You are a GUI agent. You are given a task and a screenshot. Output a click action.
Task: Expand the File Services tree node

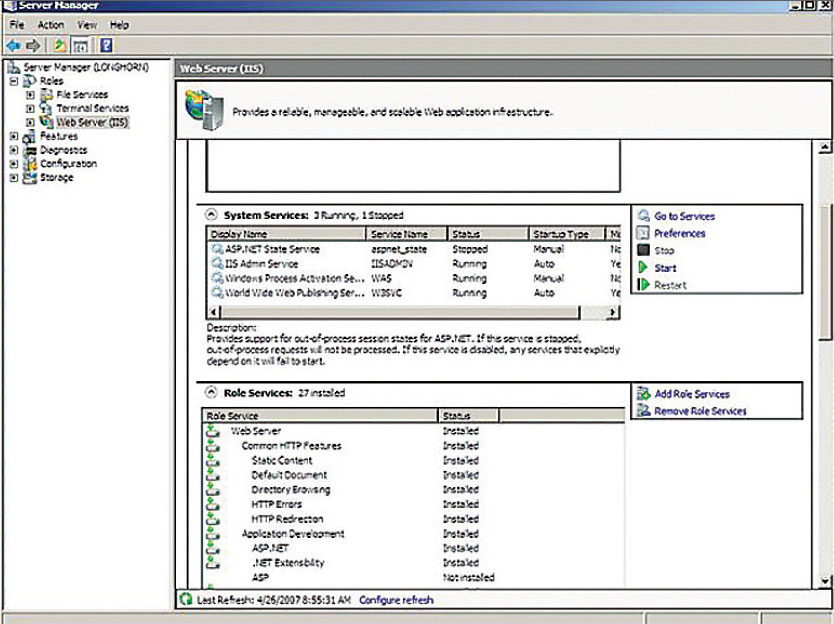point(31,95)
